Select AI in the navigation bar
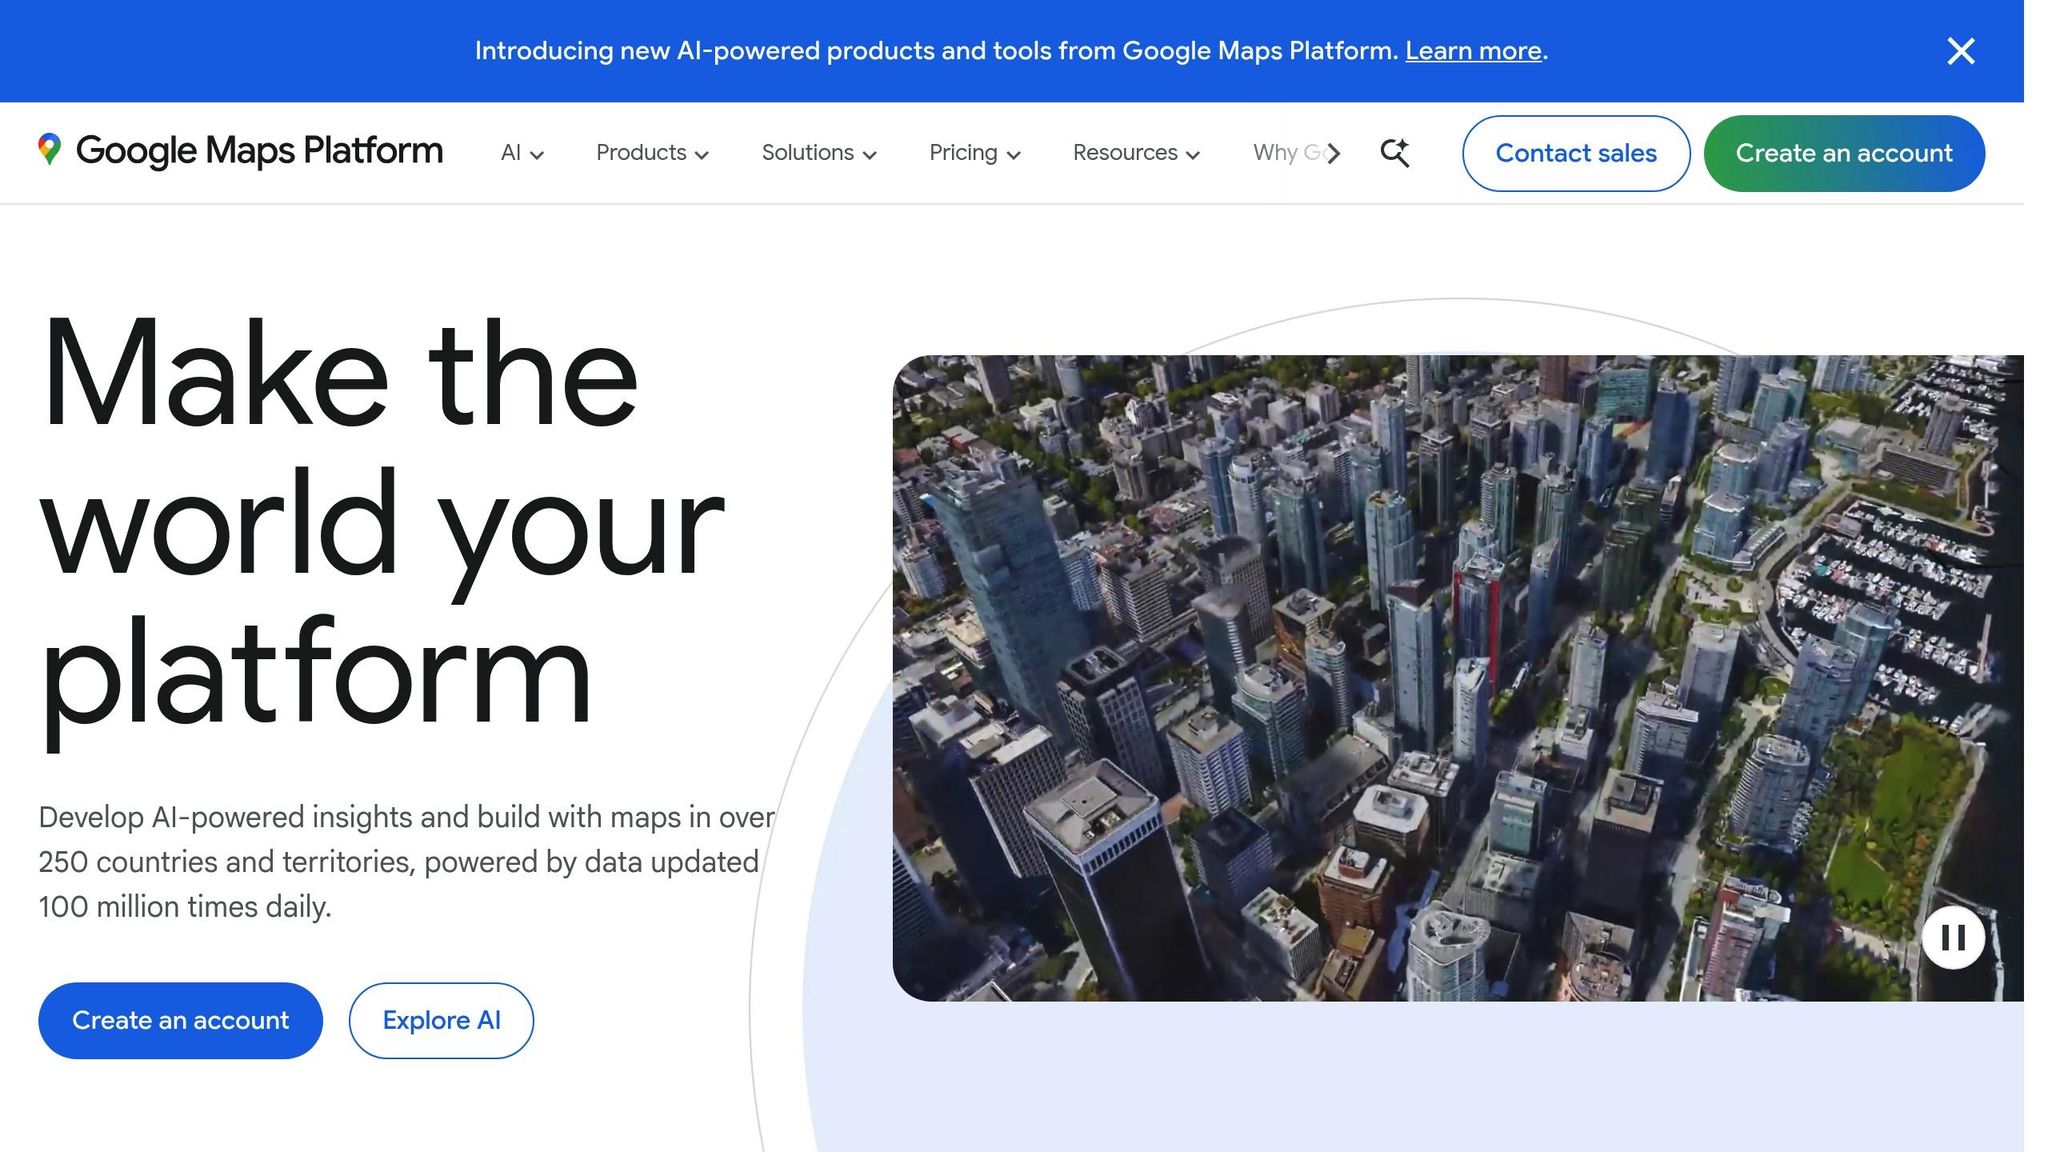The image size is (2048, 1152). pyautogui.click(x=511, y=152)
